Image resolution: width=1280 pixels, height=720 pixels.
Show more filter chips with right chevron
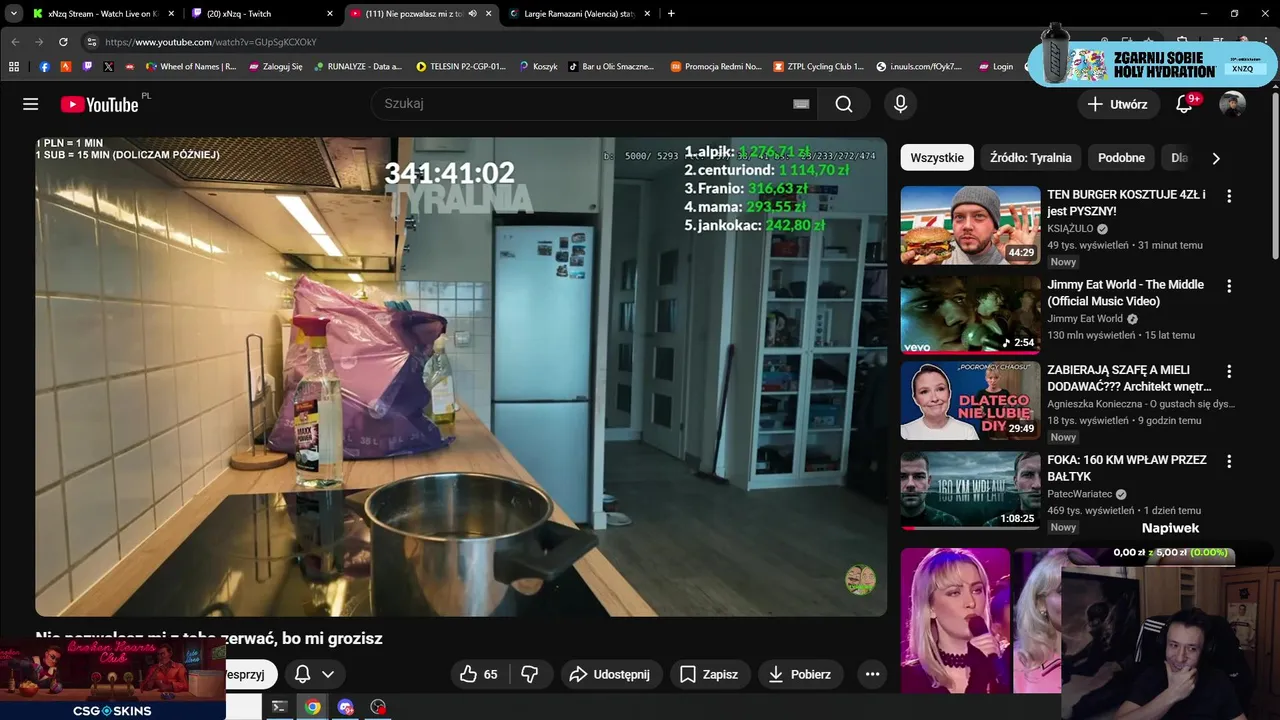[1216, 158]
